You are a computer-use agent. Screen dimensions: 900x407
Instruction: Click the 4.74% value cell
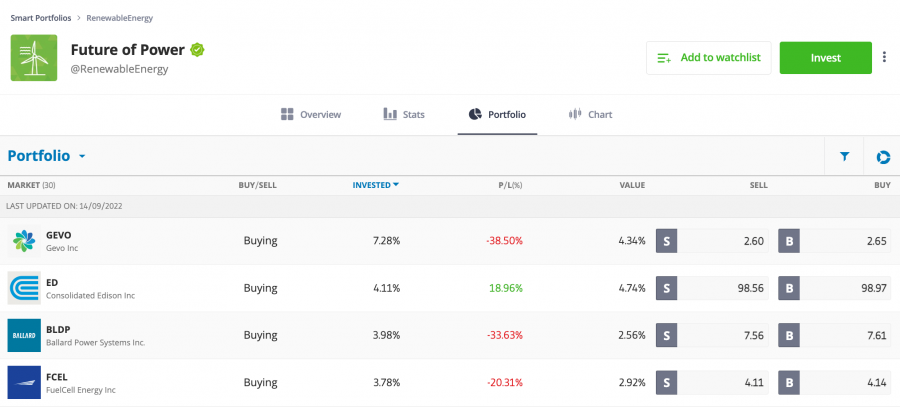632,288
